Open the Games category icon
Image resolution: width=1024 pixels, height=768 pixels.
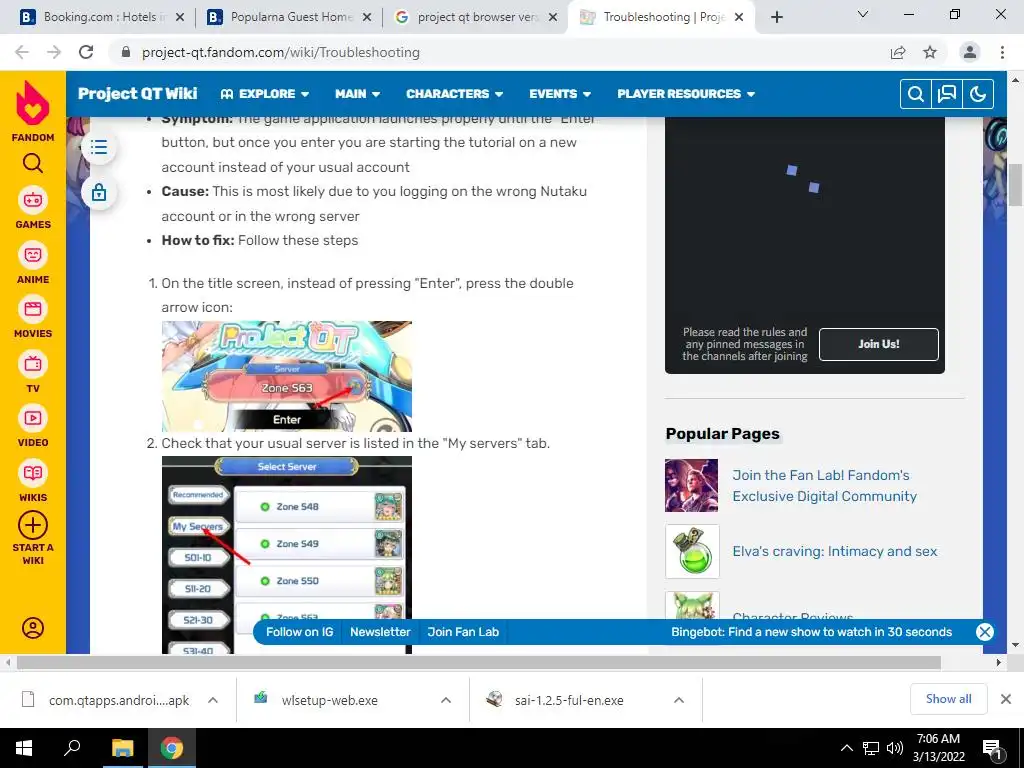[33, 200]
